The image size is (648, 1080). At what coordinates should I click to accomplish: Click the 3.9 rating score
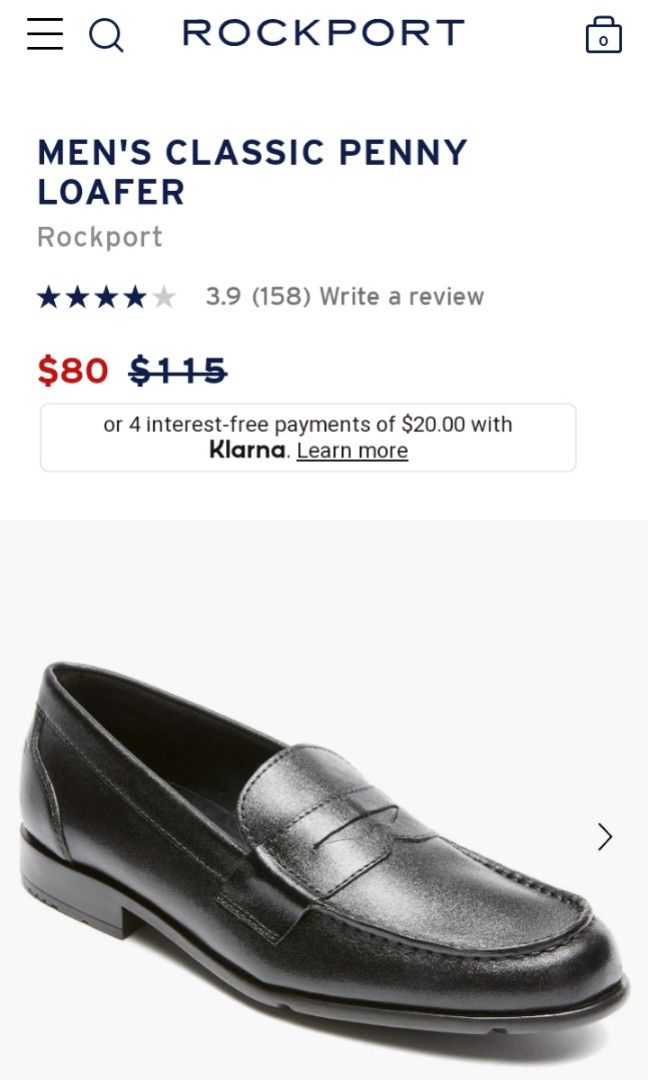[223, 297]
